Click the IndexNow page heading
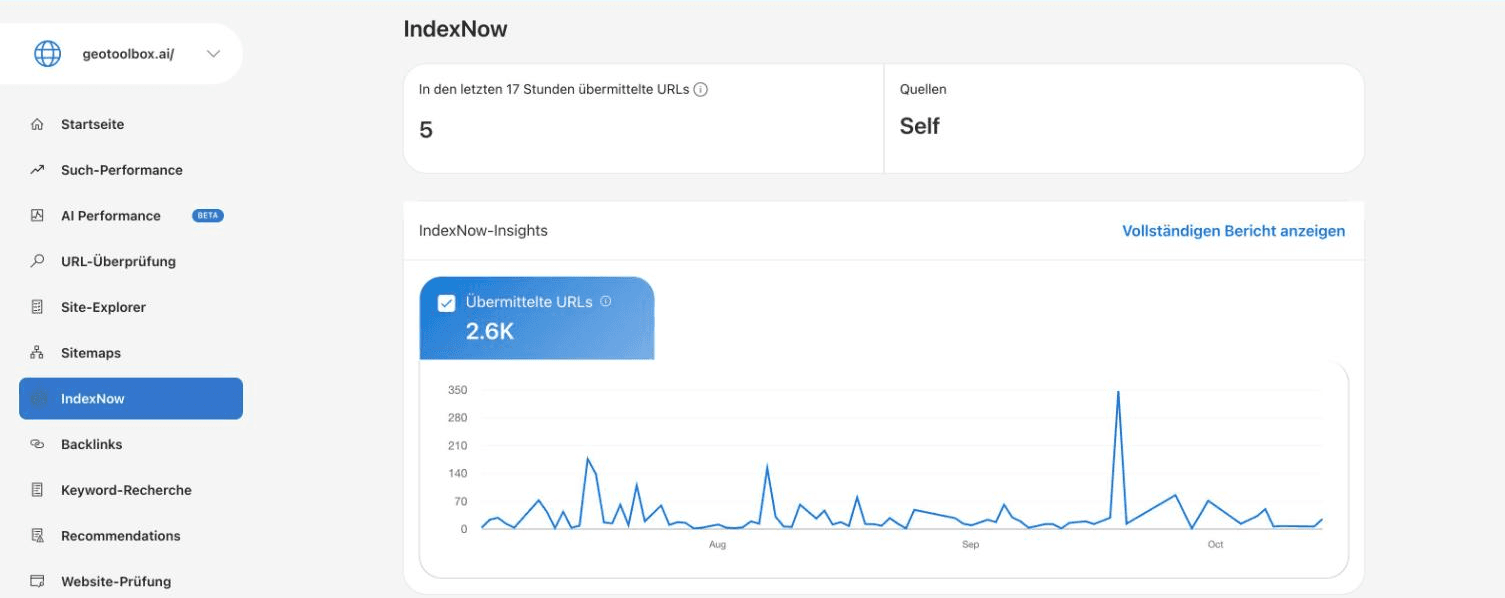Image resolution: width=1505 pixels, height=598 pixels. tap(455, 29)
